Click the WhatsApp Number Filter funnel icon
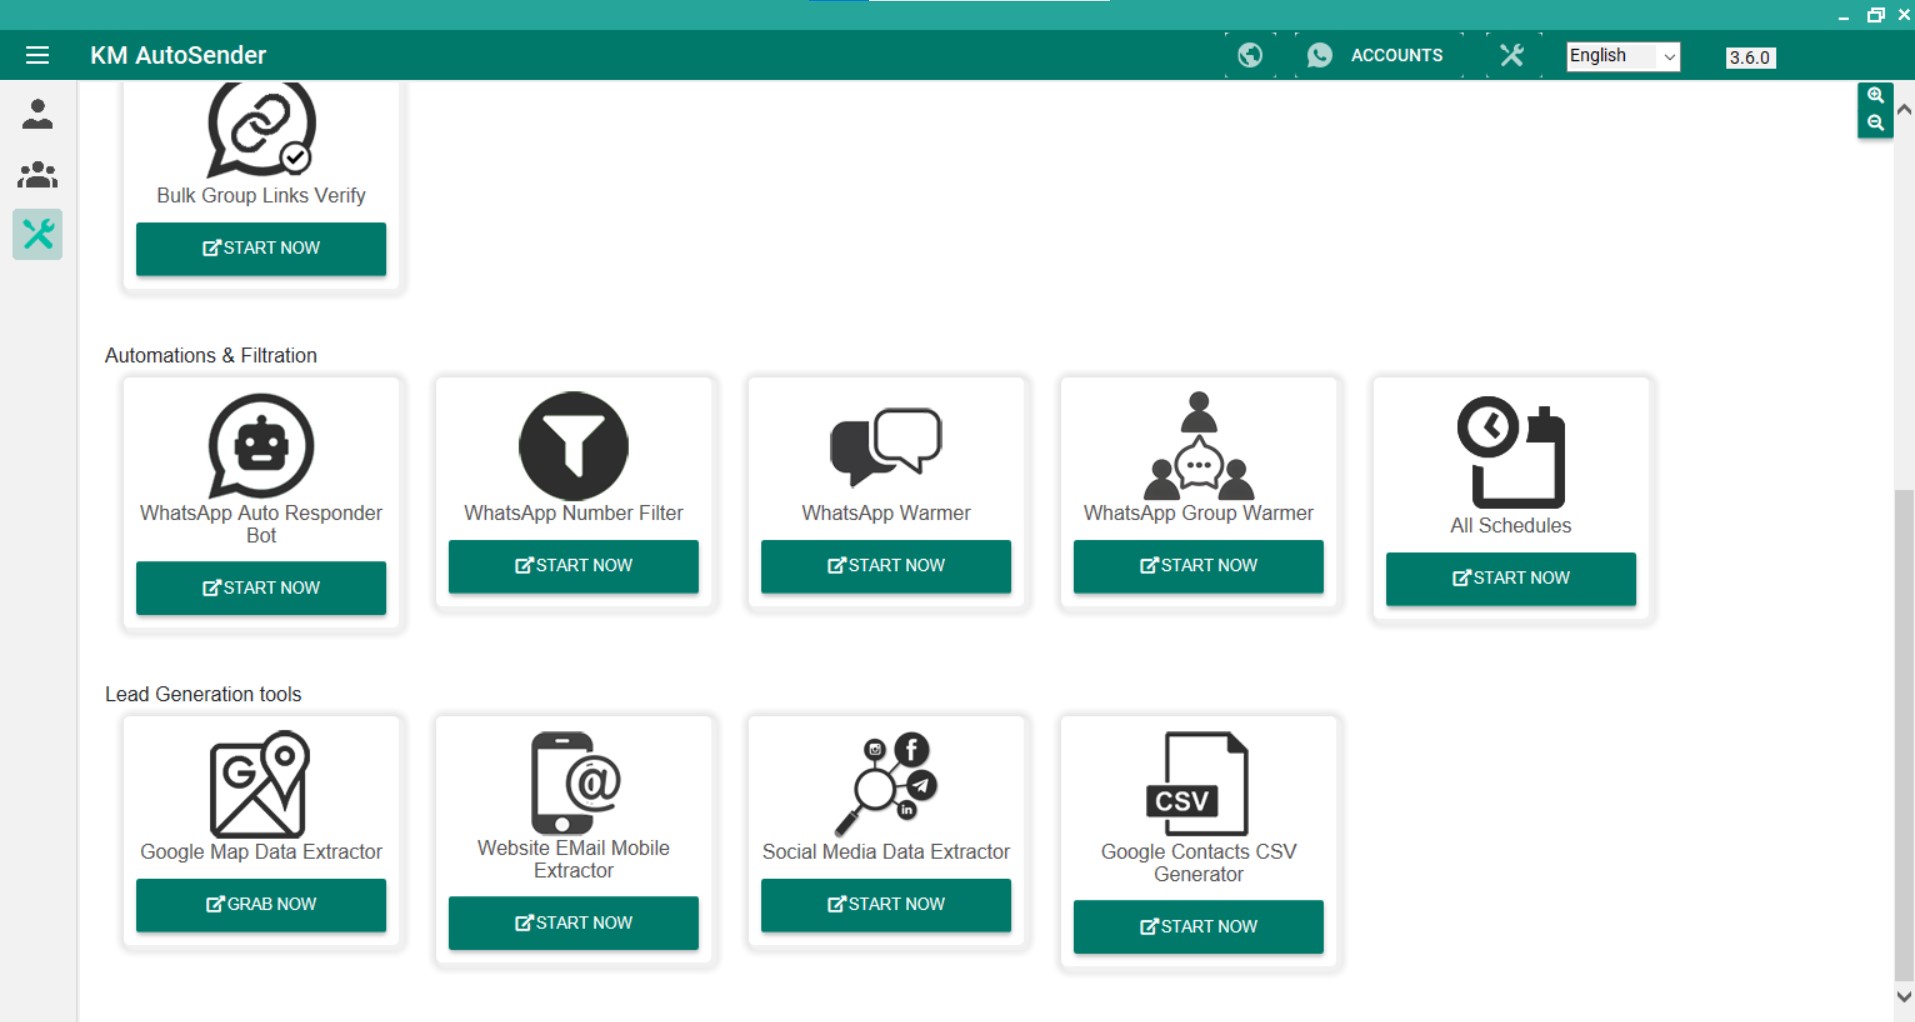The width and height of the screenshot is (1915, 1022). pos(573,446)
